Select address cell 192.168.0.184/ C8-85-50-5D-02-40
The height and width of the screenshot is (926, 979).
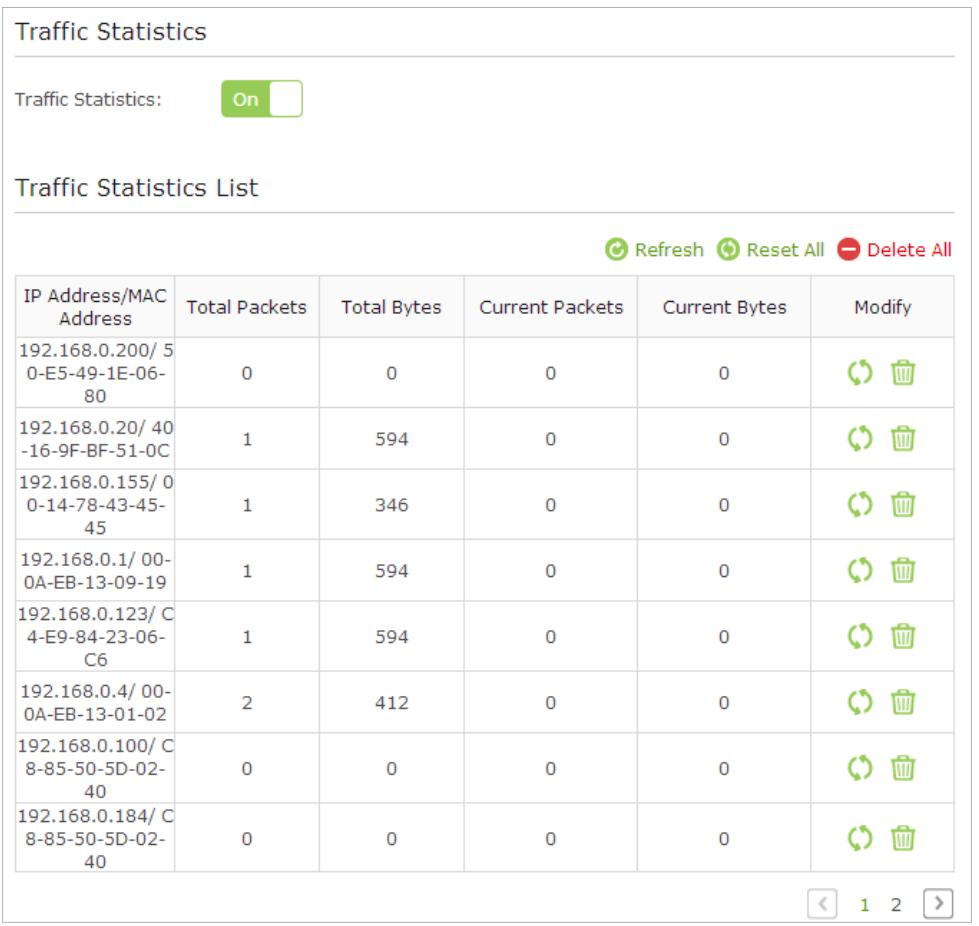[95, 838]
